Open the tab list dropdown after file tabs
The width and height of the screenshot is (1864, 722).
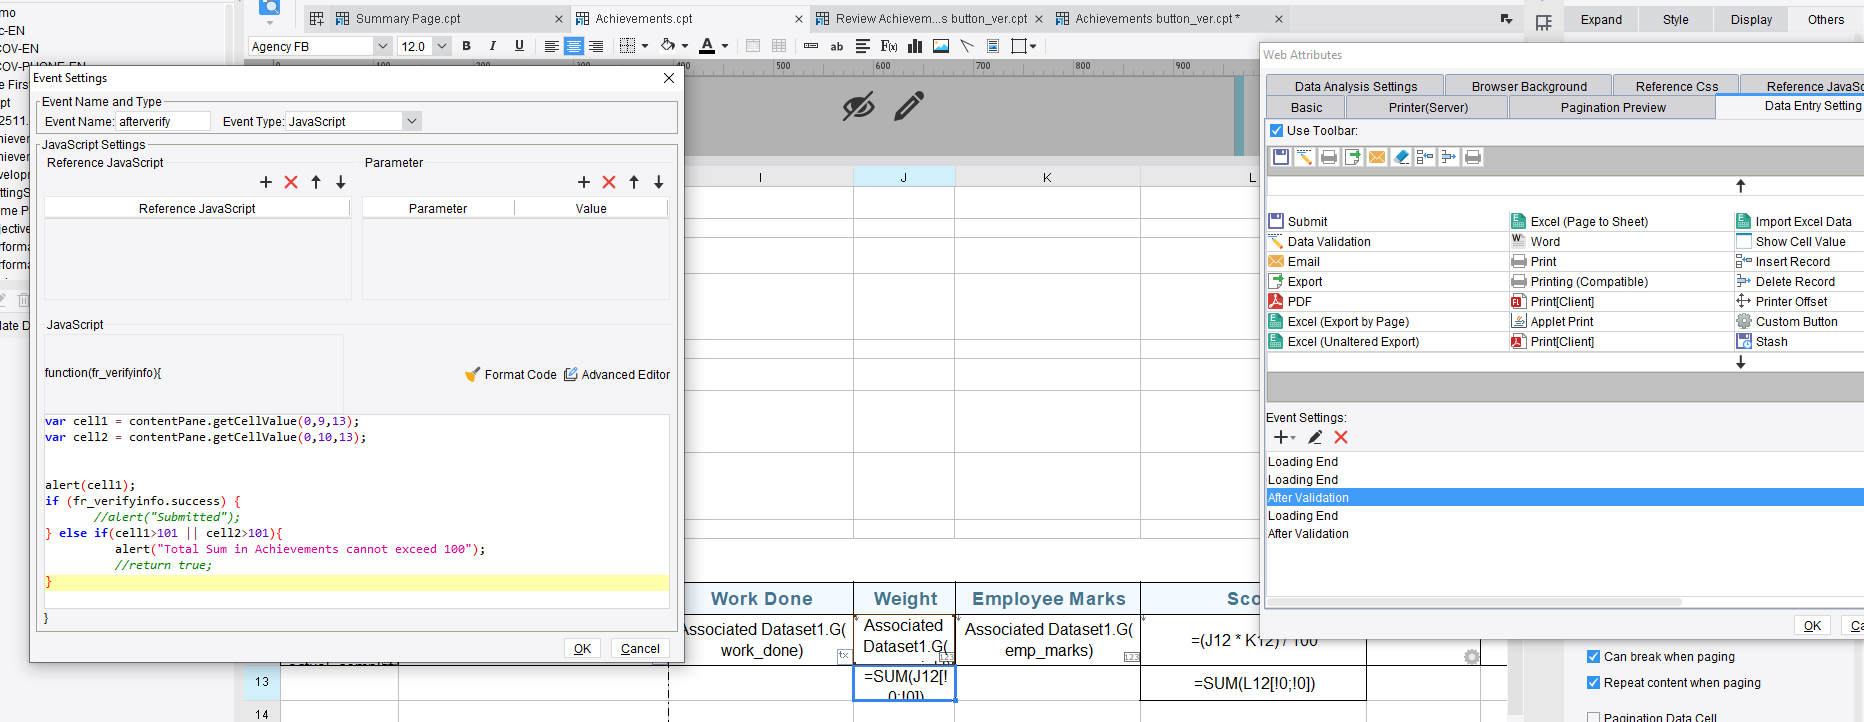[1507, 19]
